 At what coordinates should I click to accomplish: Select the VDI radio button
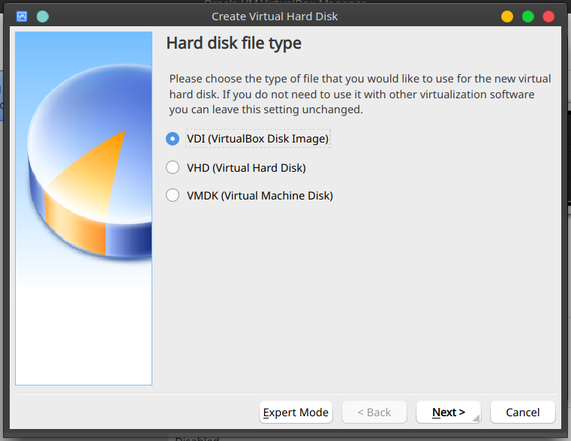[173, 139]
